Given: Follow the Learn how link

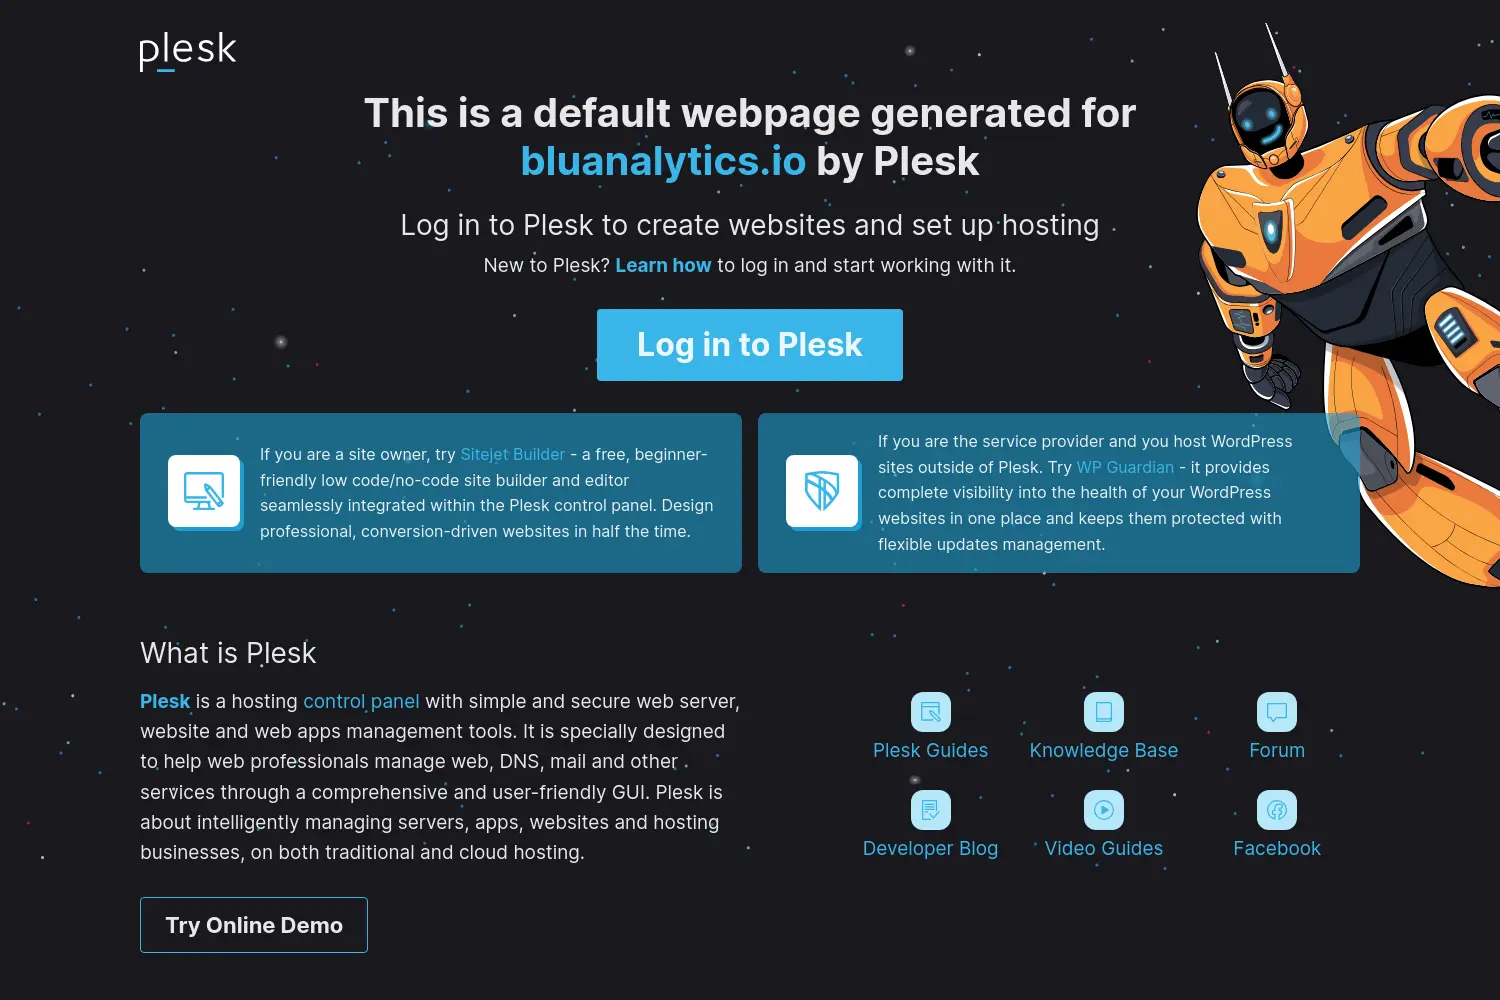Looking at the screenshot, I should [663, 265].
